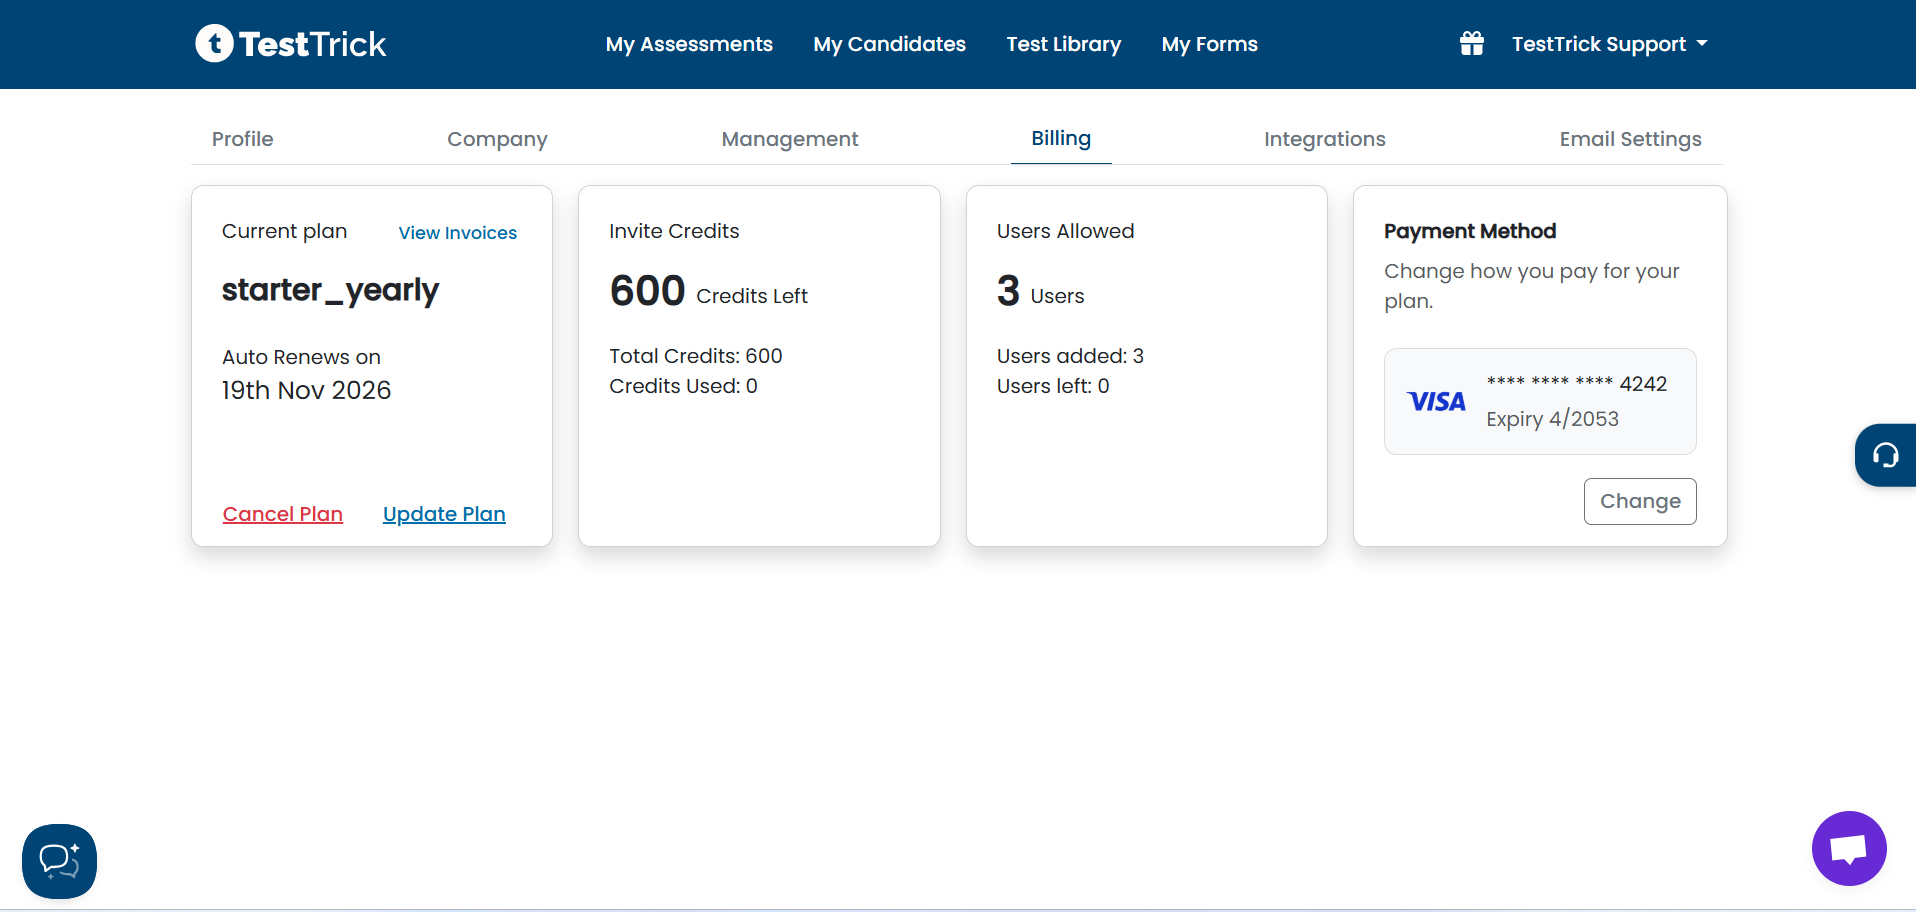Select the saved card ending 4242
This screenshot has height=912, width=1916.
point(1540,402)
